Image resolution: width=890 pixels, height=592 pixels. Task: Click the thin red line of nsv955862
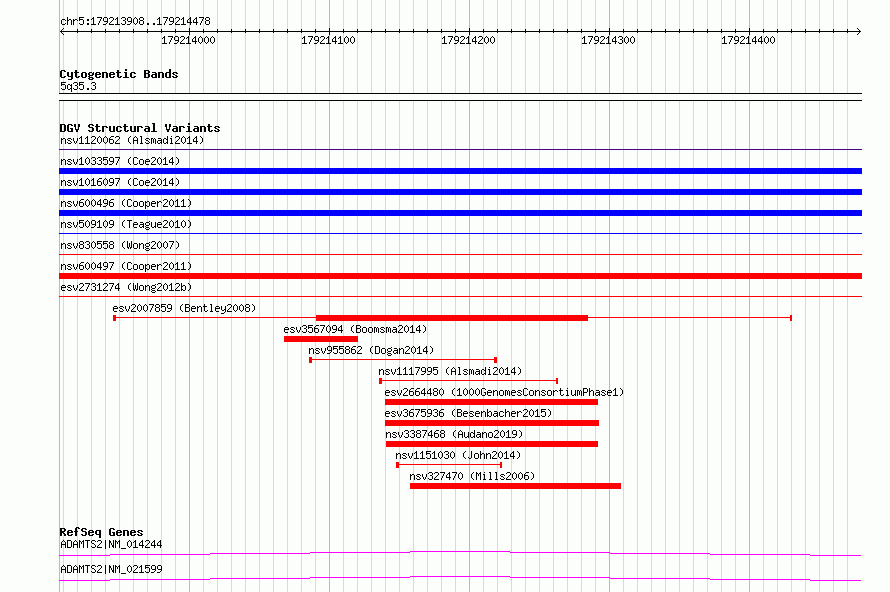tap(403, 360)
